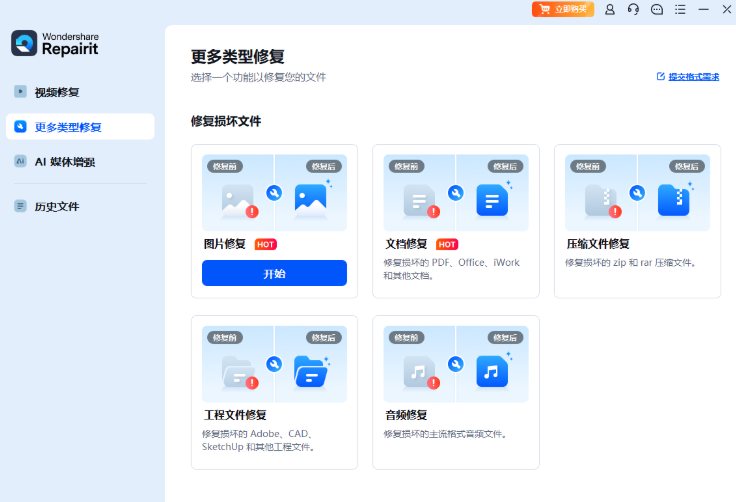
Task: Click the 图片修复 card thumbnail image
Action: pyautogui.click(x=274, y=192)
